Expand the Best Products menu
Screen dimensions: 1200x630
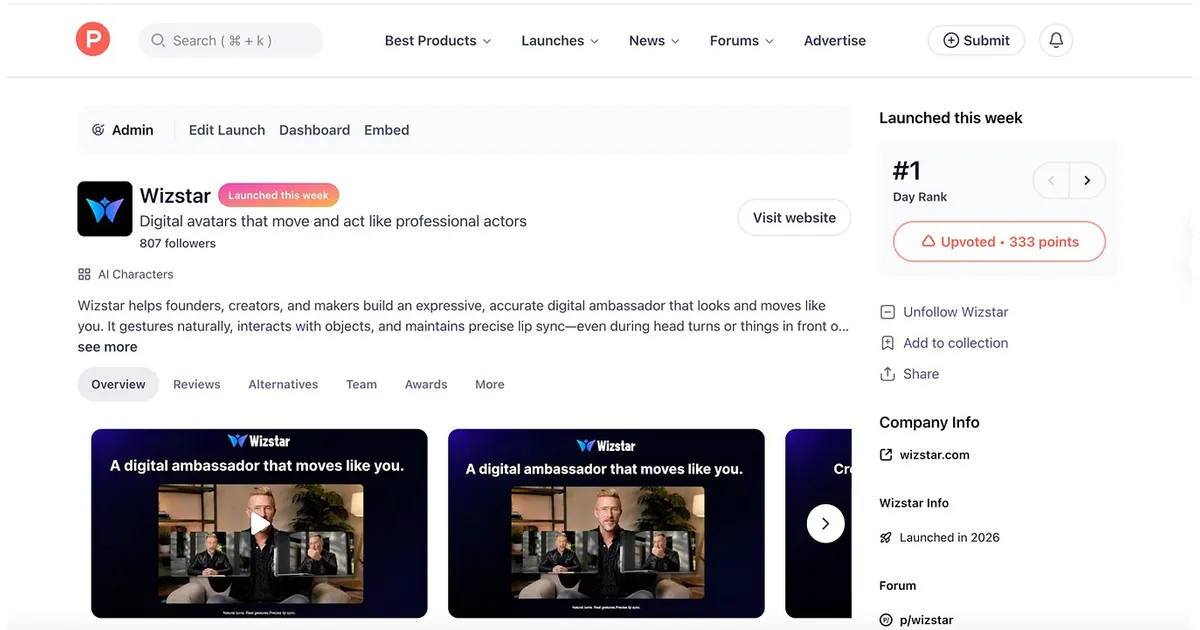click(438, 41)
